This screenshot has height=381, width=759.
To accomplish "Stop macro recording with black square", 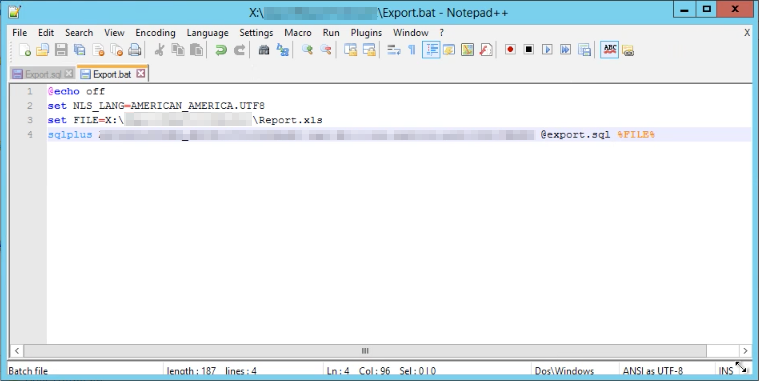I will pyautogui.click(x=529, y=50).
